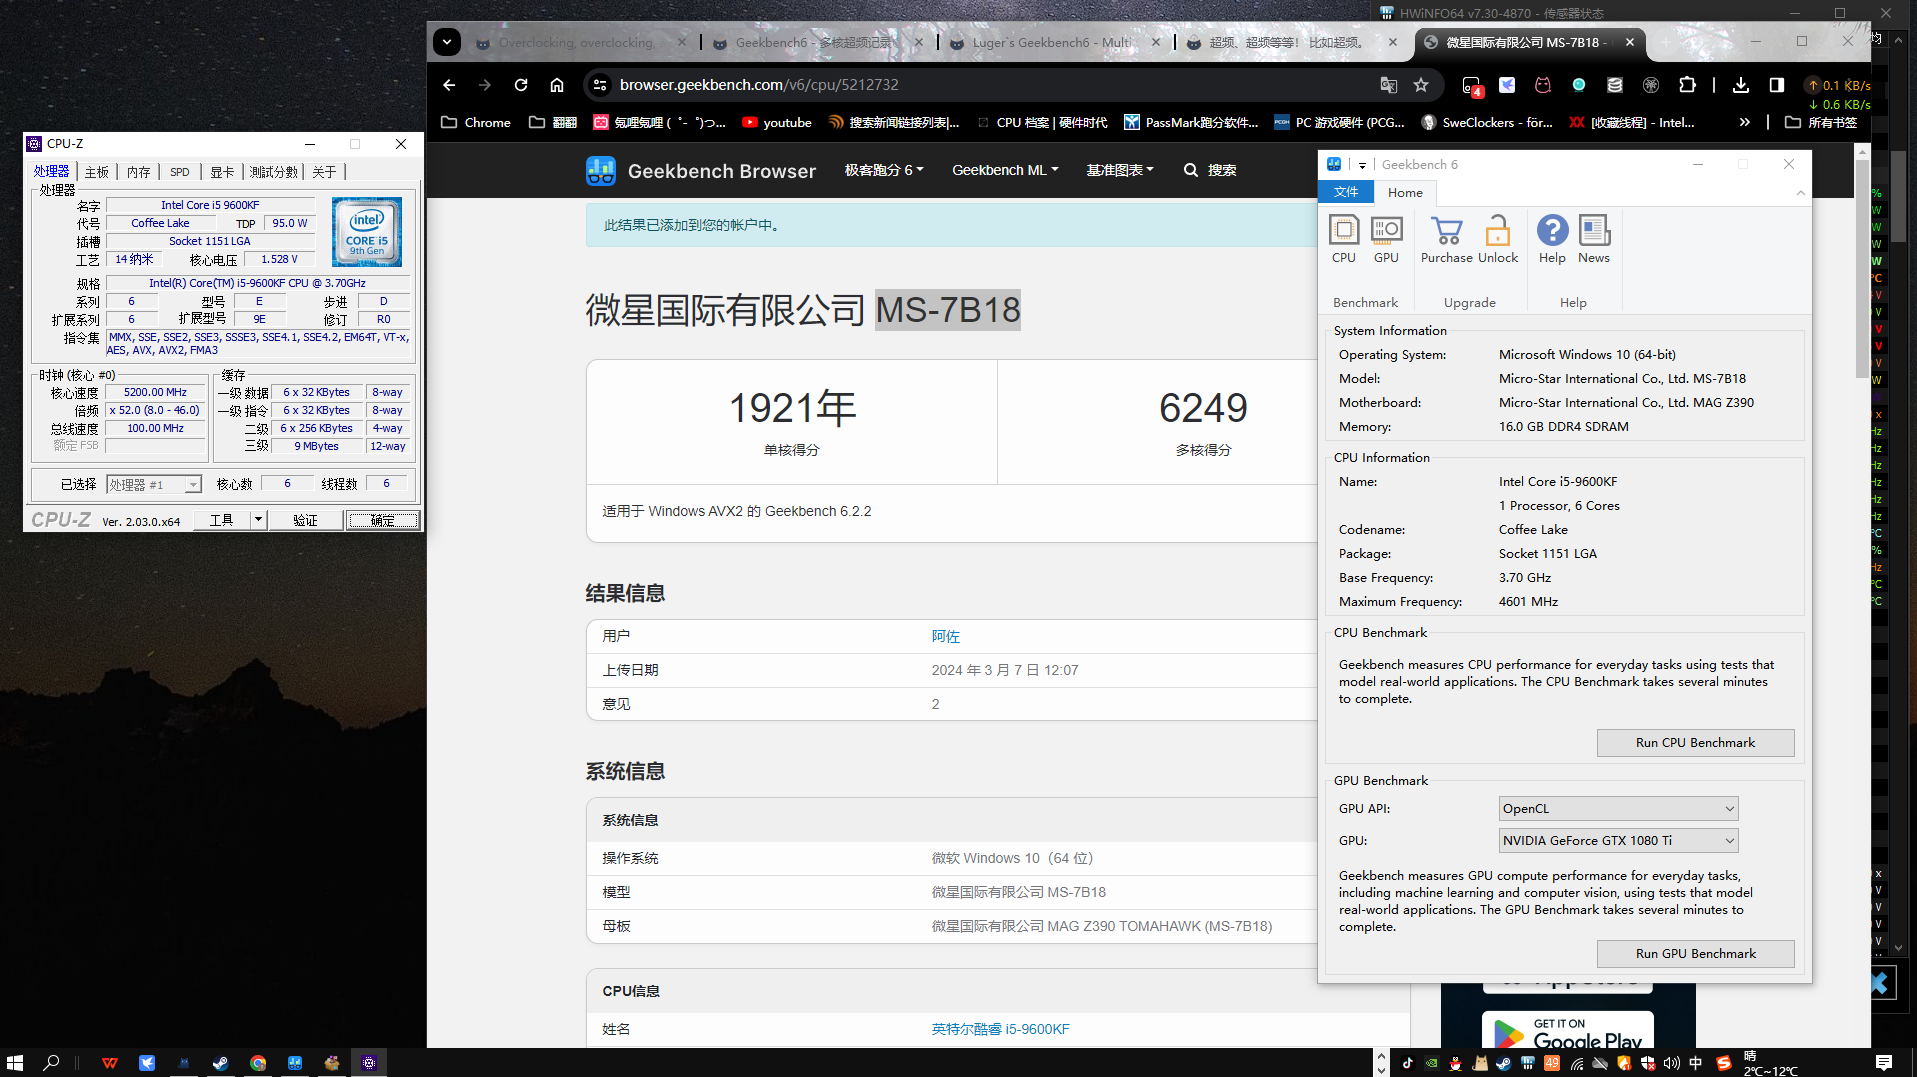Click the site info icon in address bar

[x=600, y=85]
